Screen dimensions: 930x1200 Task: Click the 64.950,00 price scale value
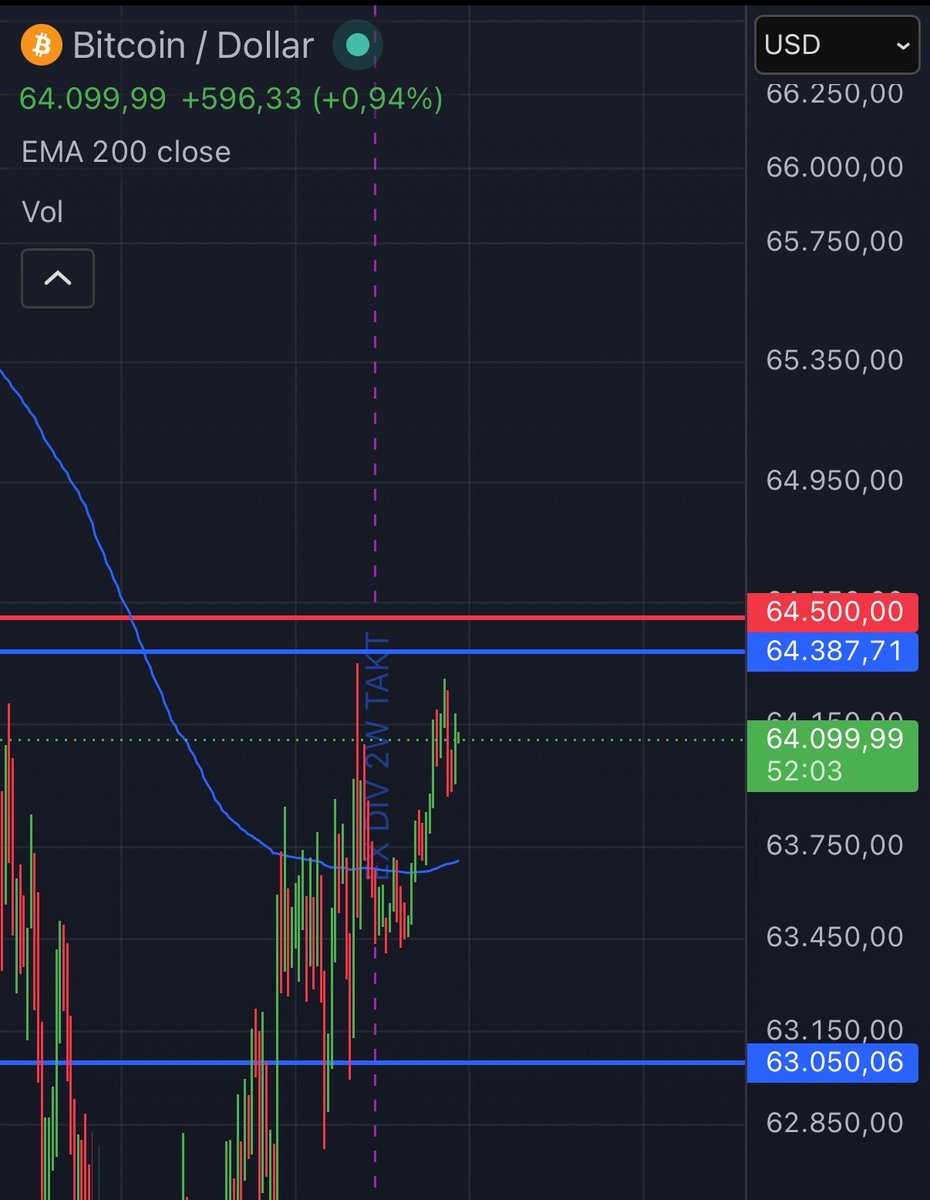pyautogui.click(x=835, y=481)
